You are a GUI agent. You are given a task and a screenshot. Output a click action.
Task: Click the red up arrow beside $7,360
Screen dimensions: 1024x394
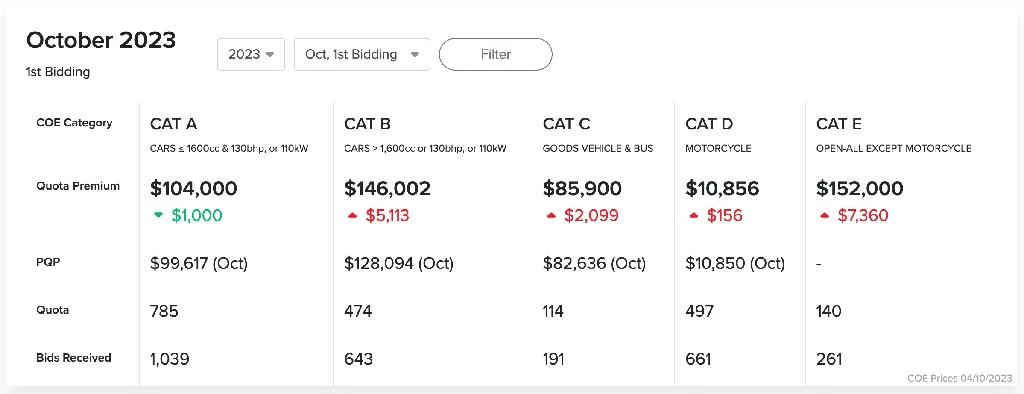(825, 216)
